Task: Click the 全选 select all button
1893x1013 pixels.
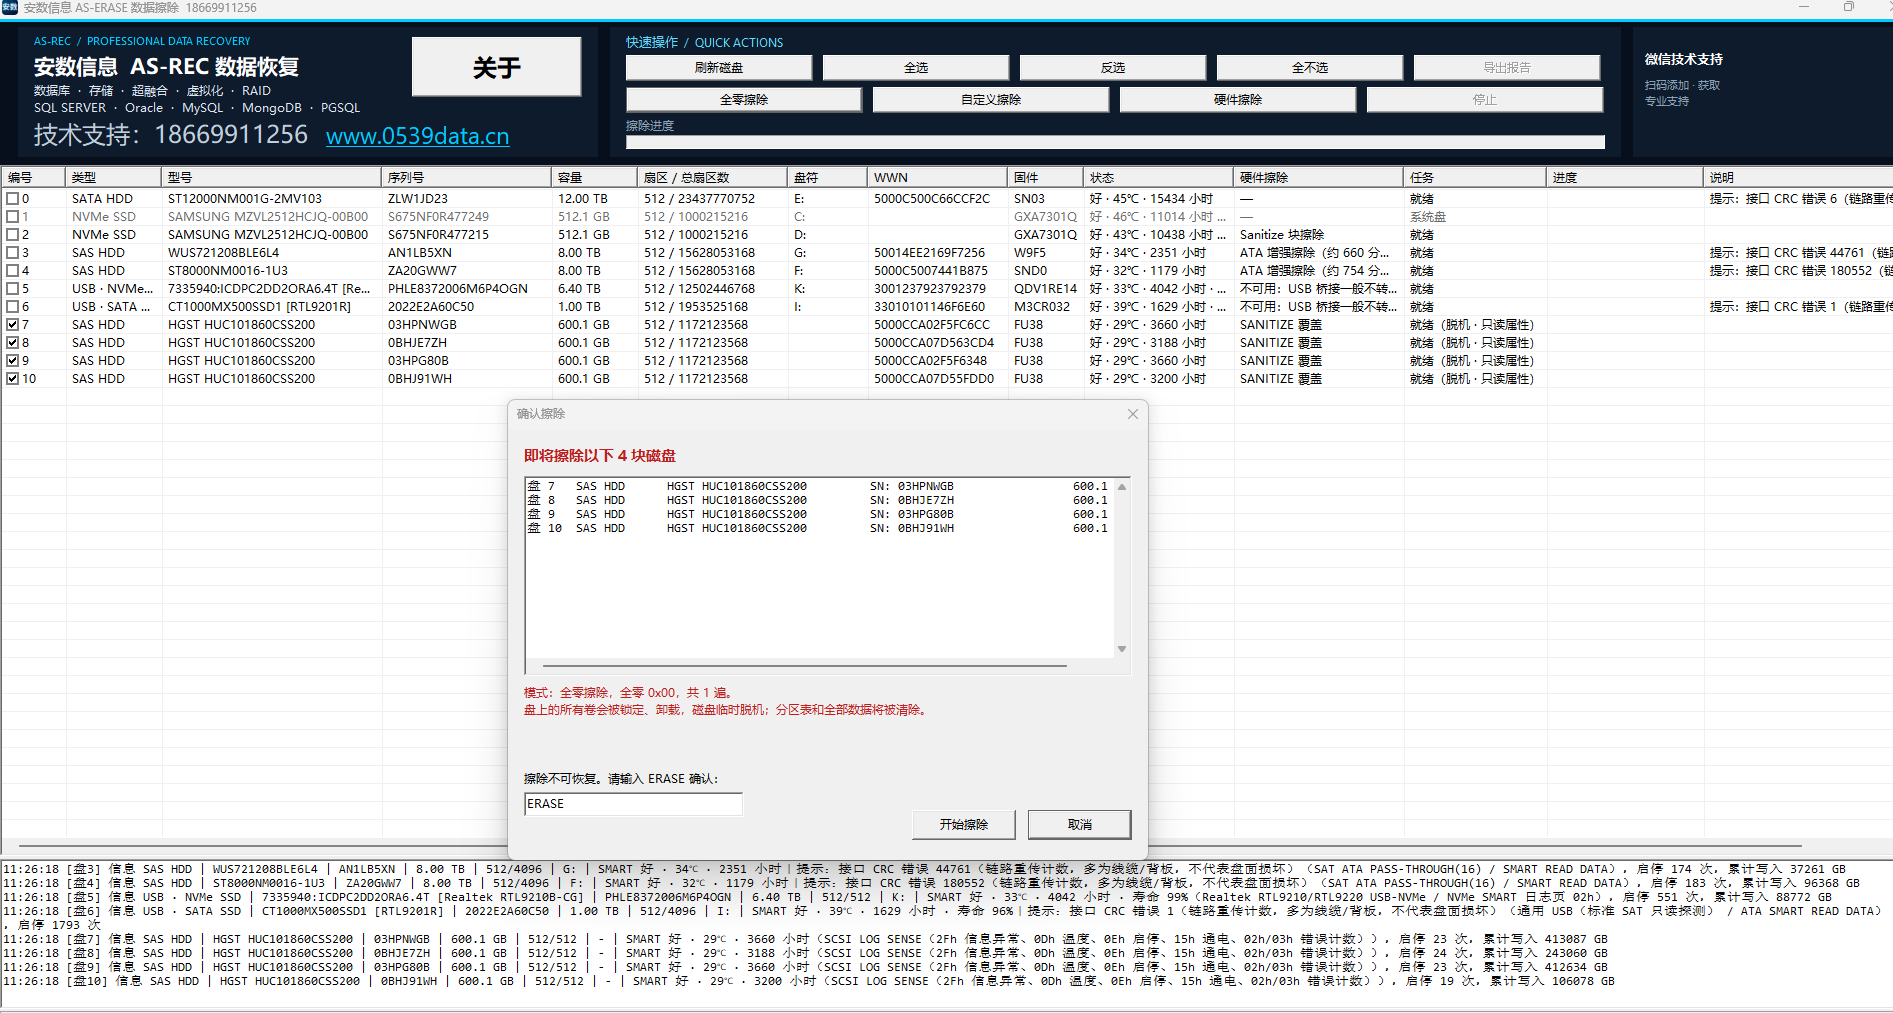Action: coord(915,68)
